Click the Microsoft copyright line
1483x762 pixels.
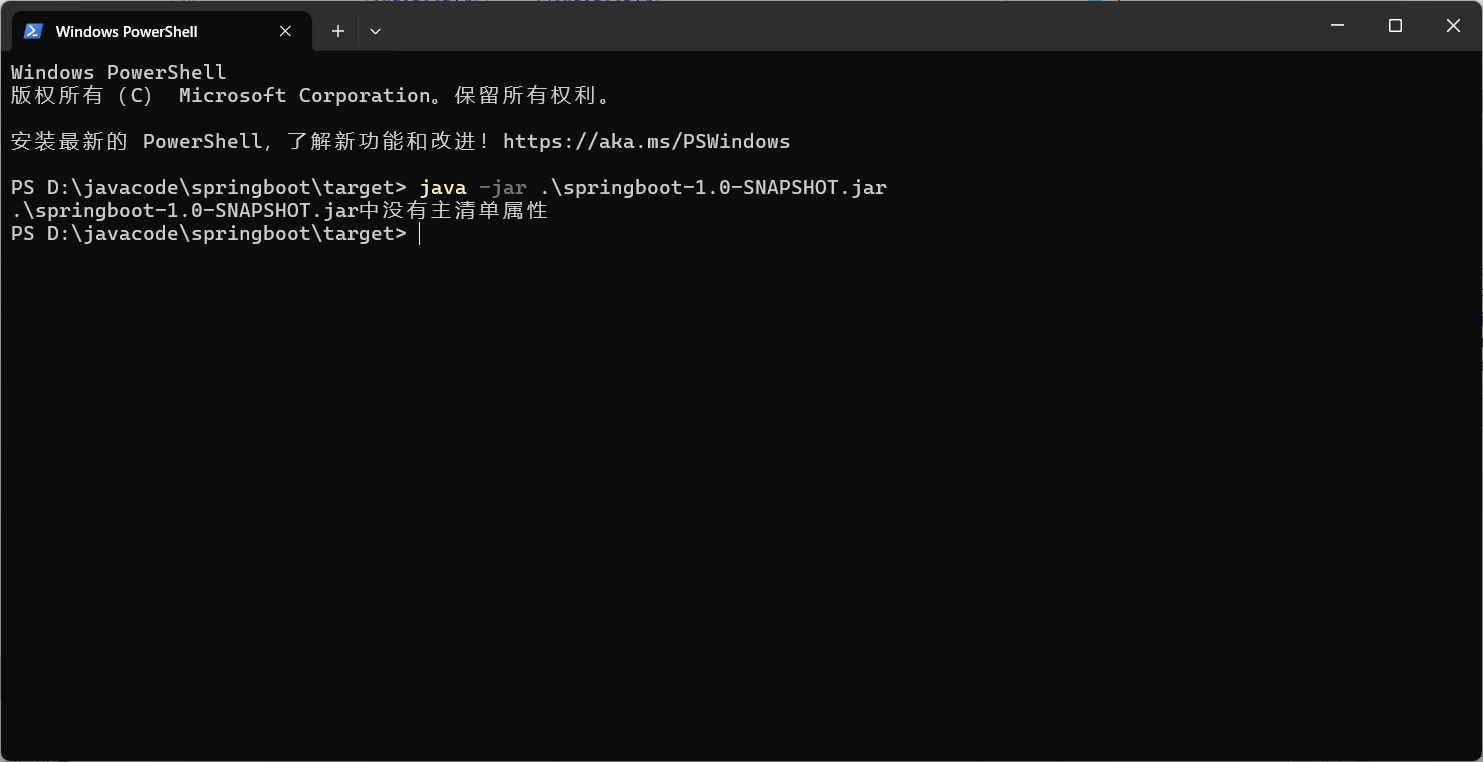point(310,95)
